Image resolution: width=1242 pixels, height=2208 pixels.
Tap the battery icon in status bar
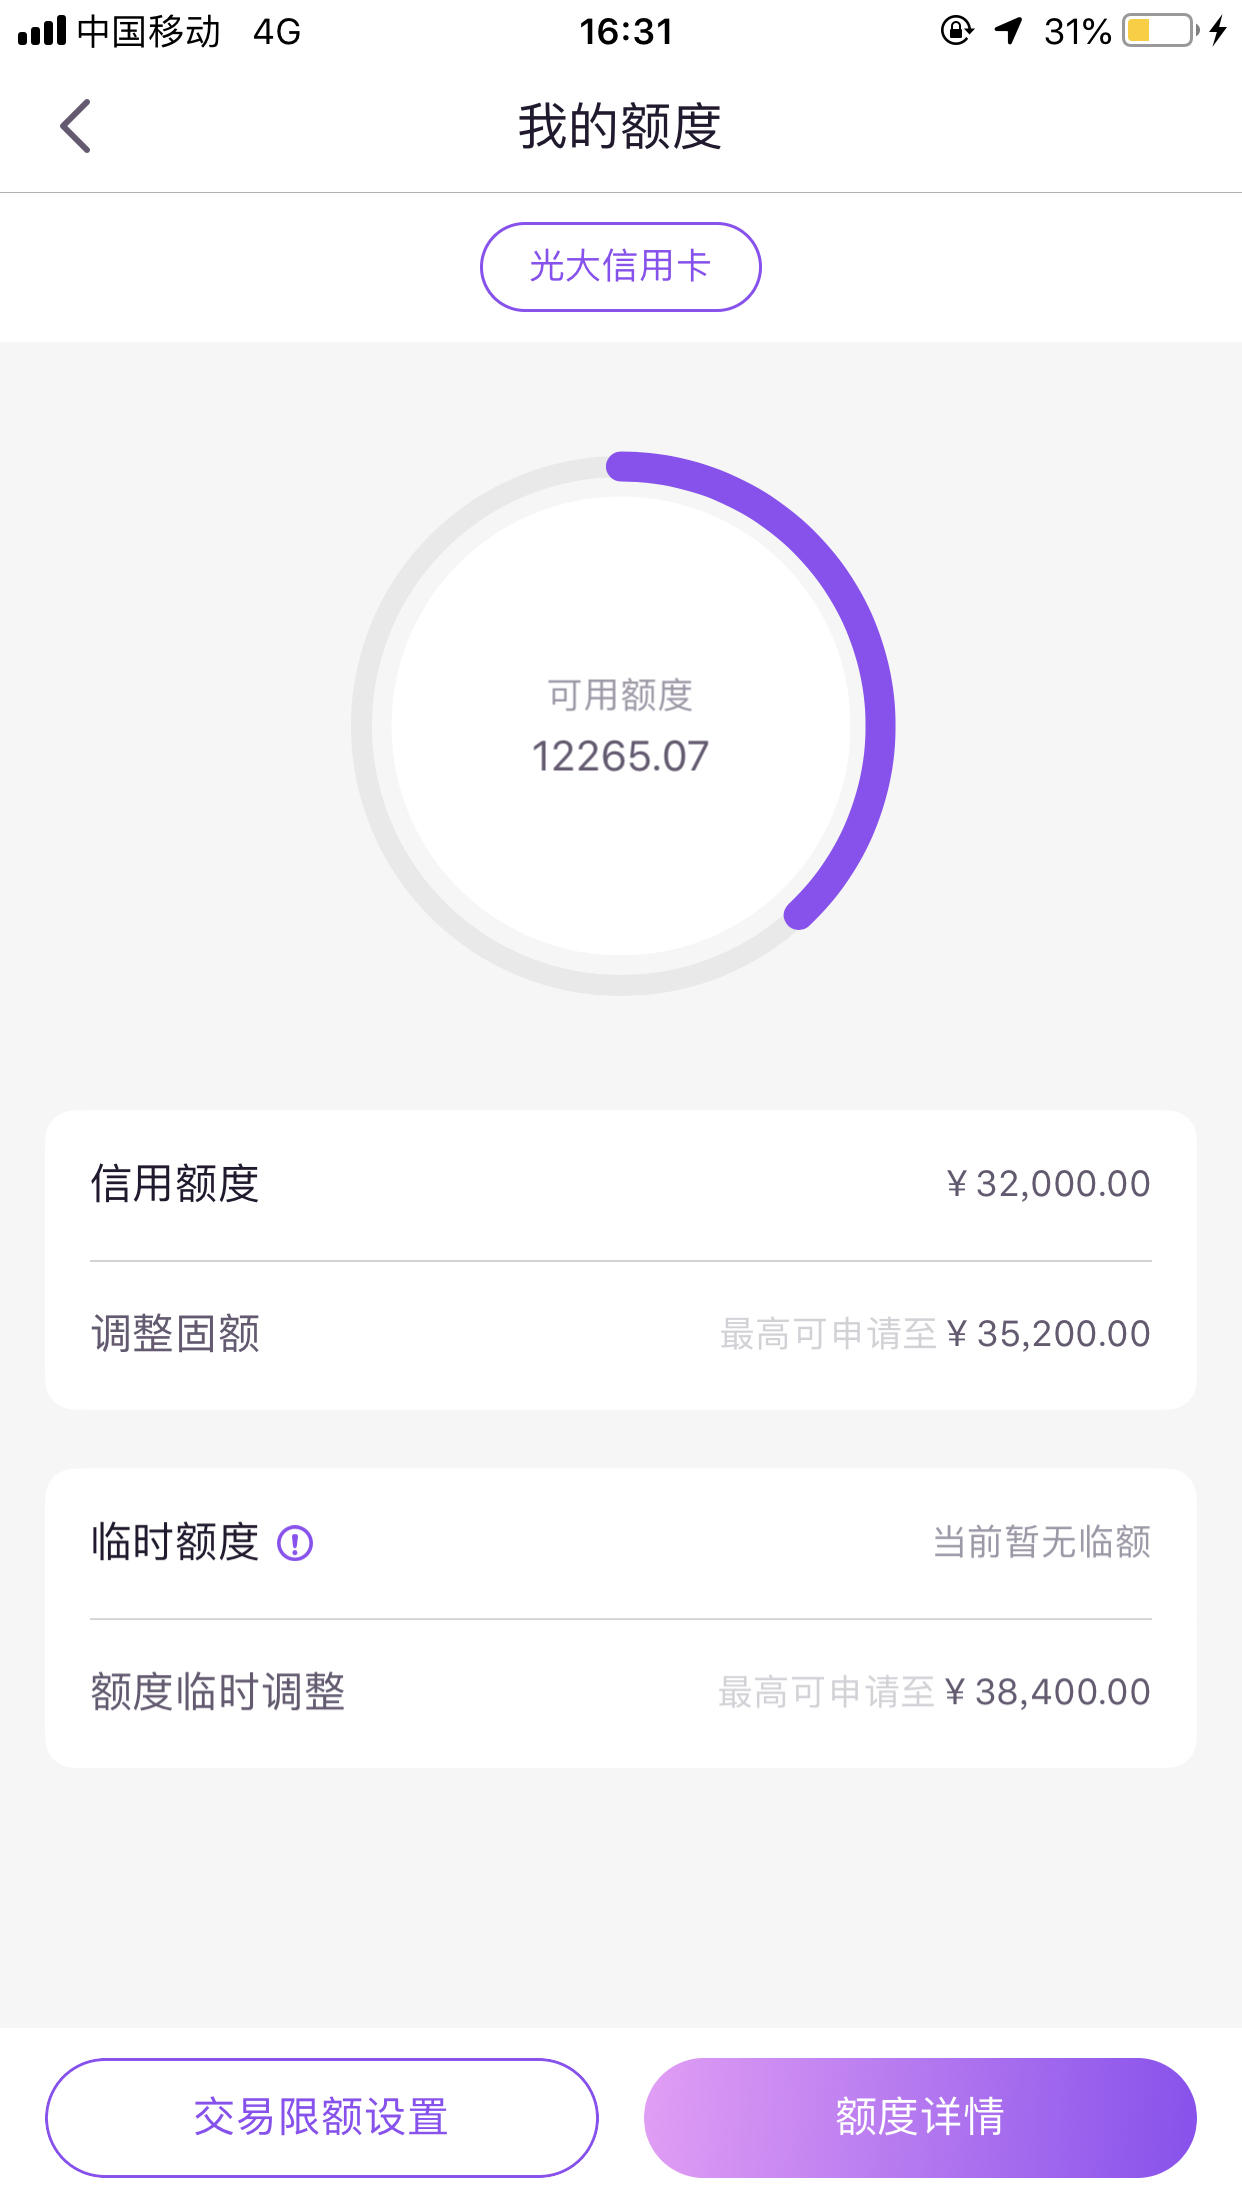point(1160,31)
